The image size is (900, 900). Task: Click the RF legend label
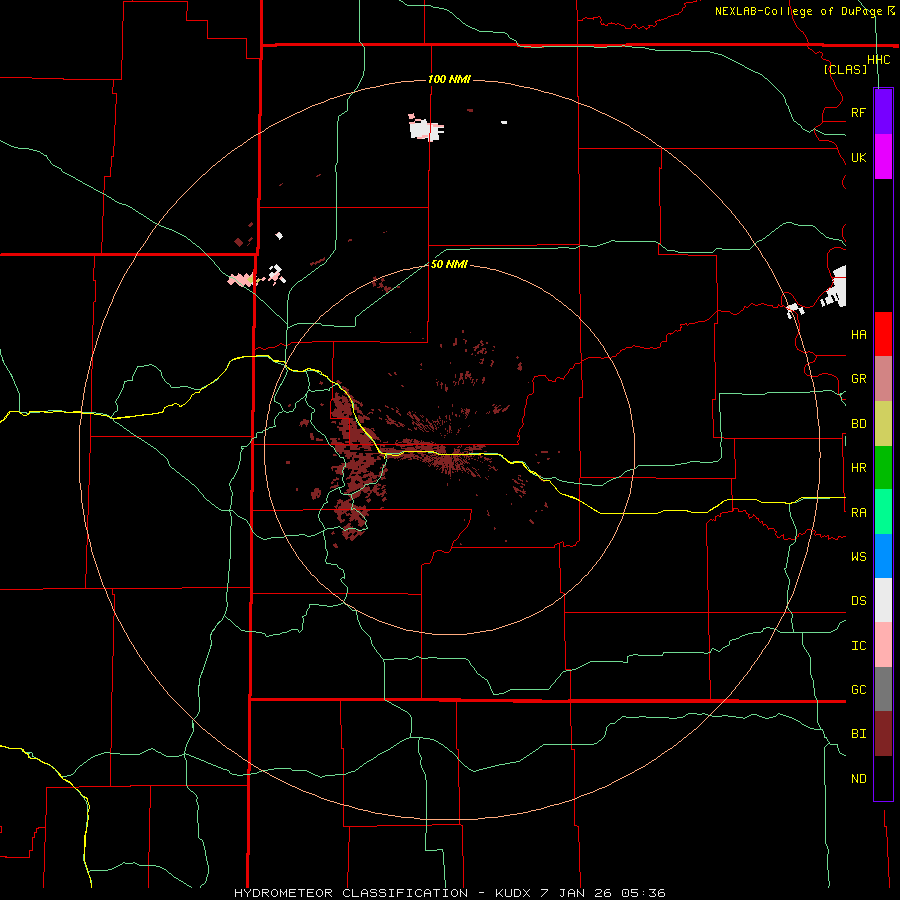pyautogui.click(x=859, y=112)
